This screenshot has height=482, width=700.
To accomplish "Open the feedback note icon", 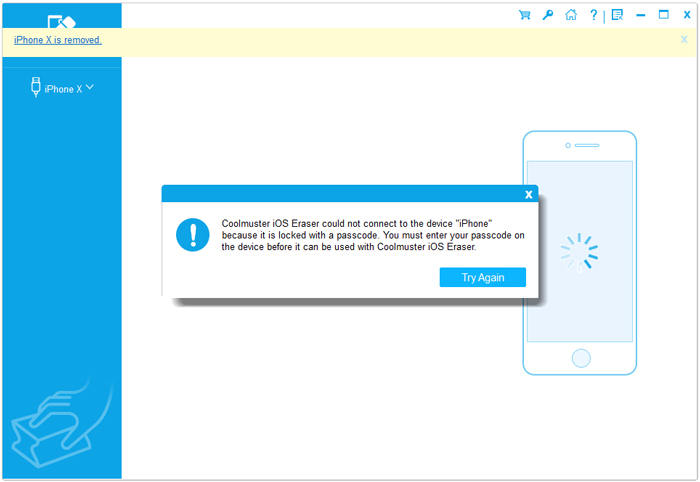I will [617, 15].
